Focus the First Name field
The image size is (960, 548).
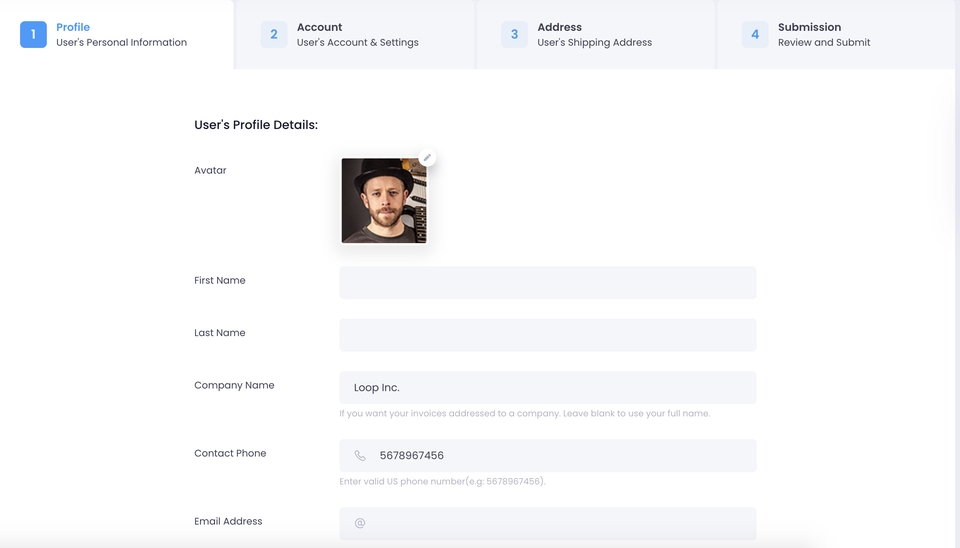548,283
